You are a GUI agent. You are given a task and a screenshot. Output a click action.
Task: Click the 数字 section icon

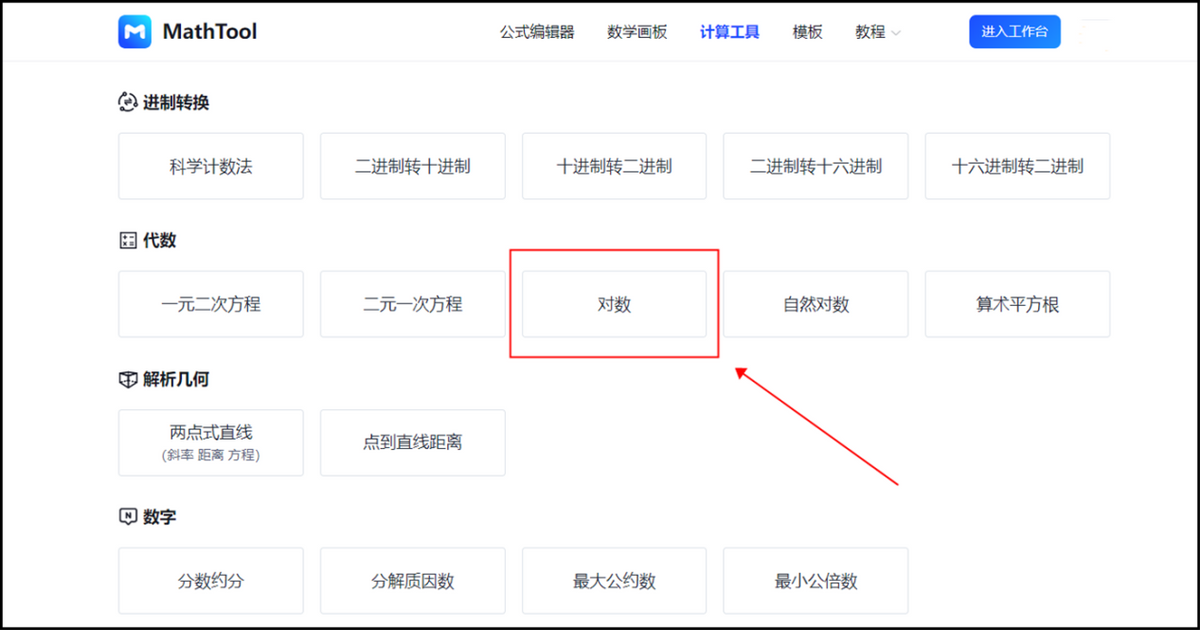coord(127,517)
